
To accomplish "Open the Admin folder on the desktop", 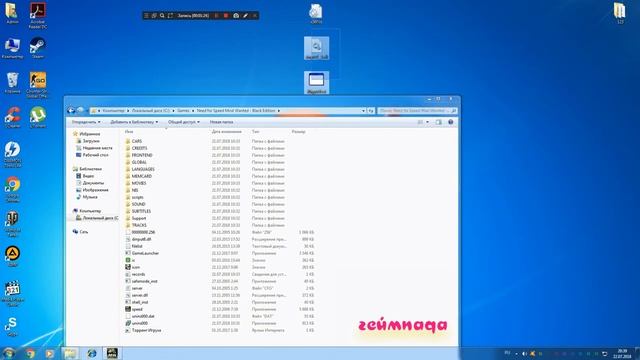I will pos(13,13).
